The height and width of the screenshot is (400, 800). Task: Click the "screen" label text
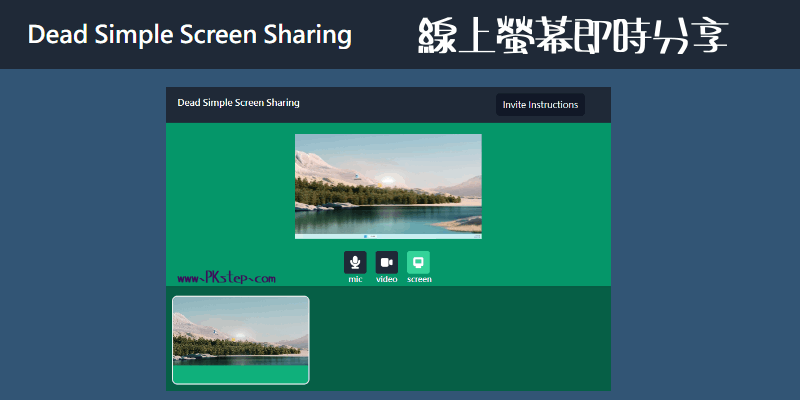[x=419, y=279]
